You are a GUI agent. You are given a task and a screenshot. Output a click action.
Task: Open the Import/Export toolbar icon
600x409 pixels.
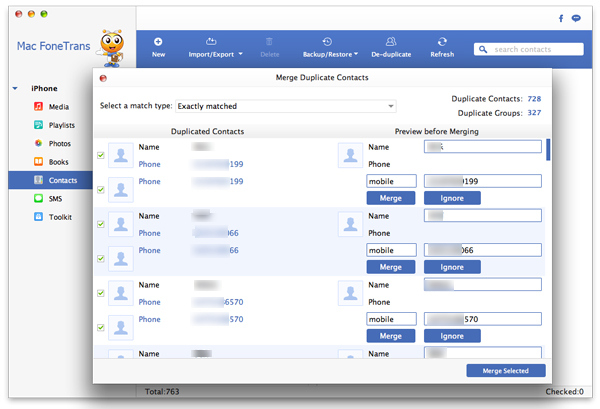click(x=211, y=41)
